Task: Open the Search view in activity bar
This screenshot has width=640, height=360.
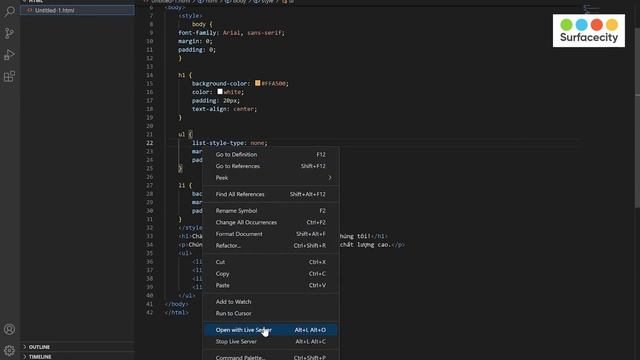Action: pyautogui.click(x=9, y=11)
